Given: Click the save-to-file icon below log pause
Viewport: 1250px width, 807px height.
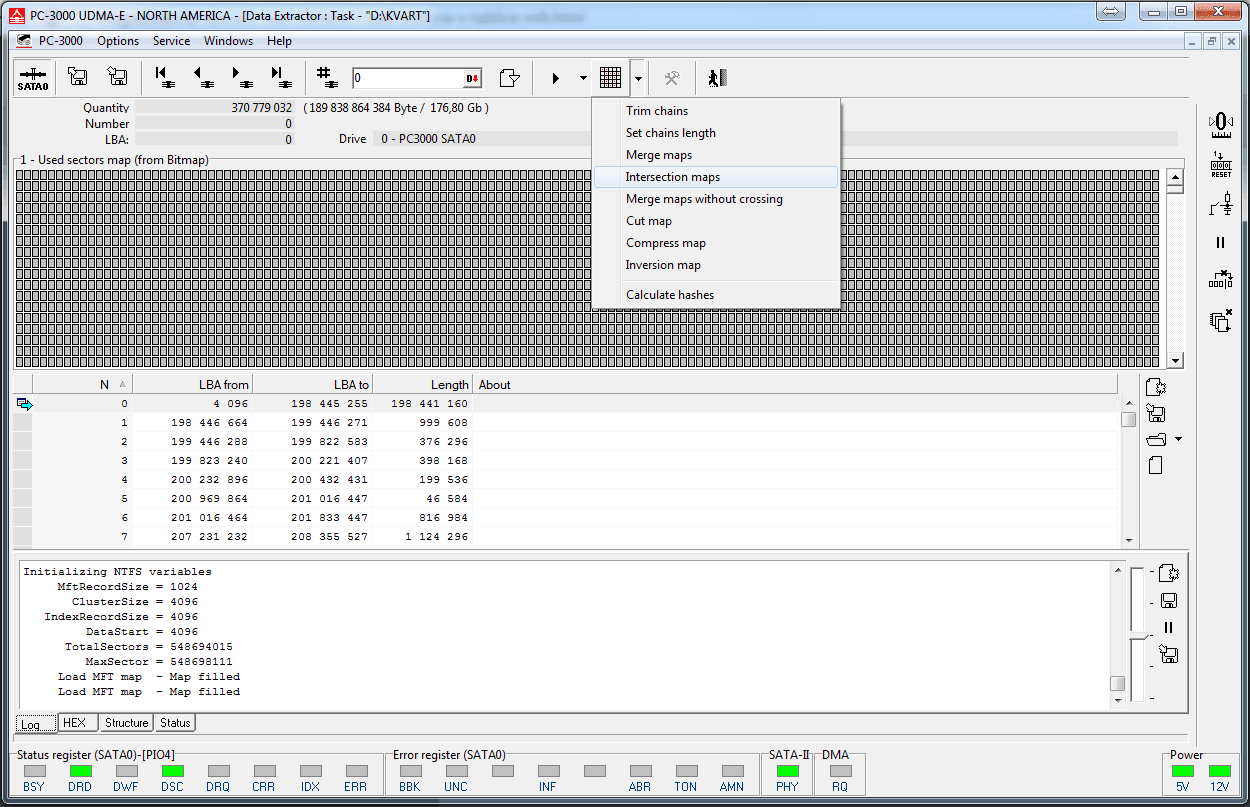Looking at the screenshot, I should point(1169,655).
